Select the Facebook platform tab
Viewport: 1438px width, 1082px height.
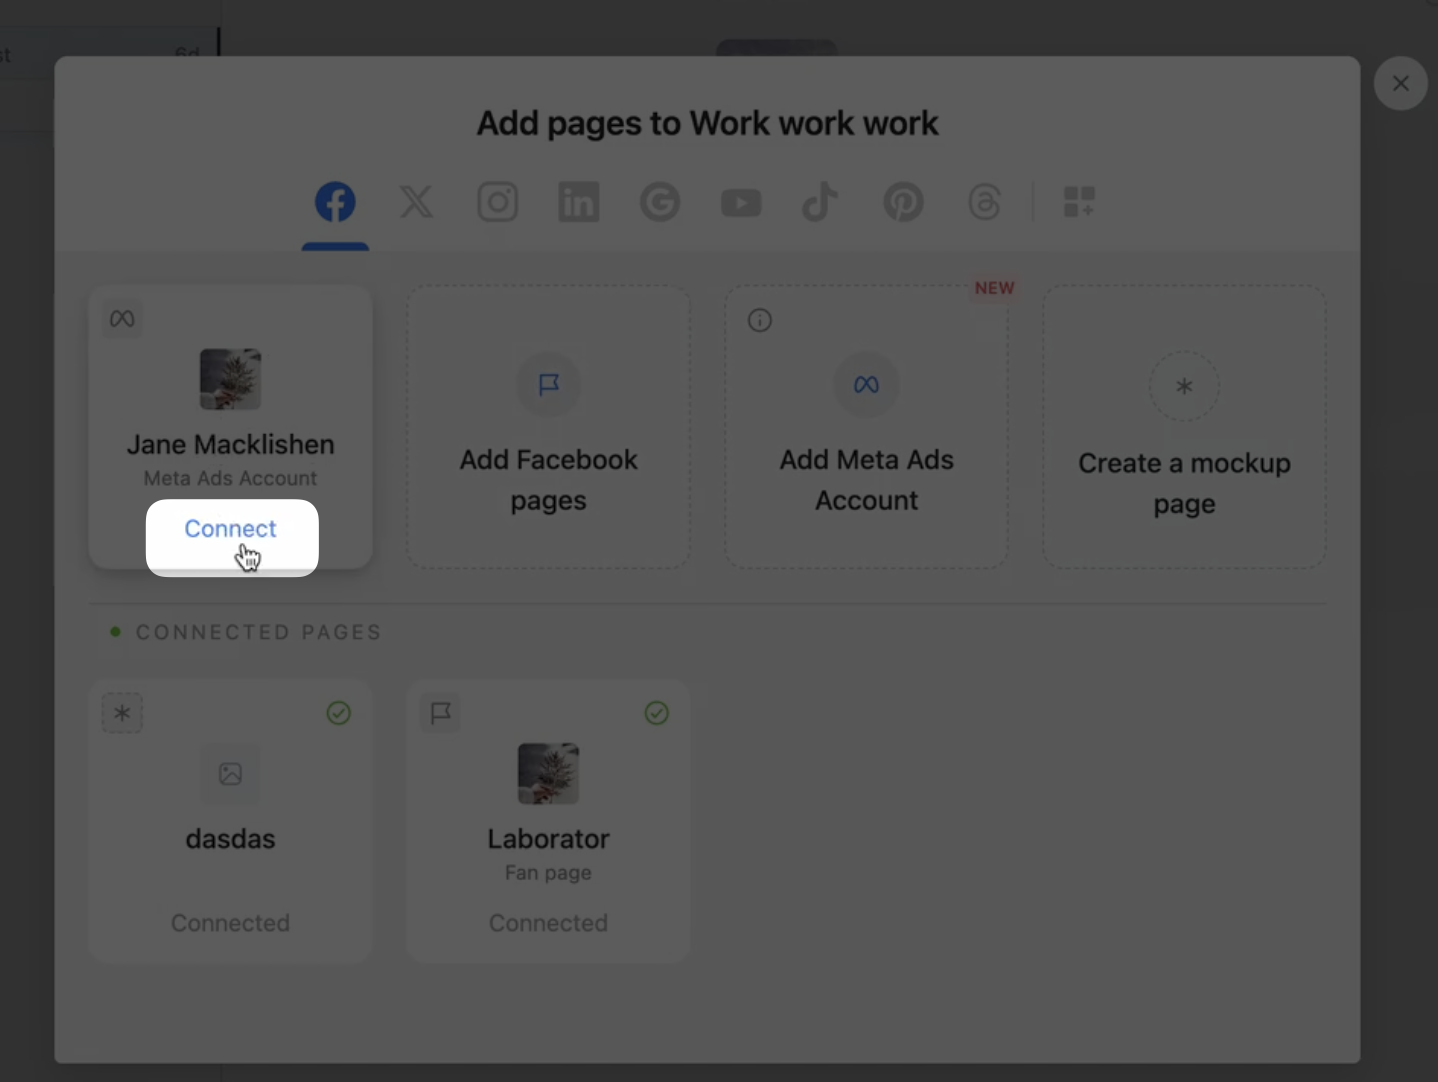click(x=335, y=202)
